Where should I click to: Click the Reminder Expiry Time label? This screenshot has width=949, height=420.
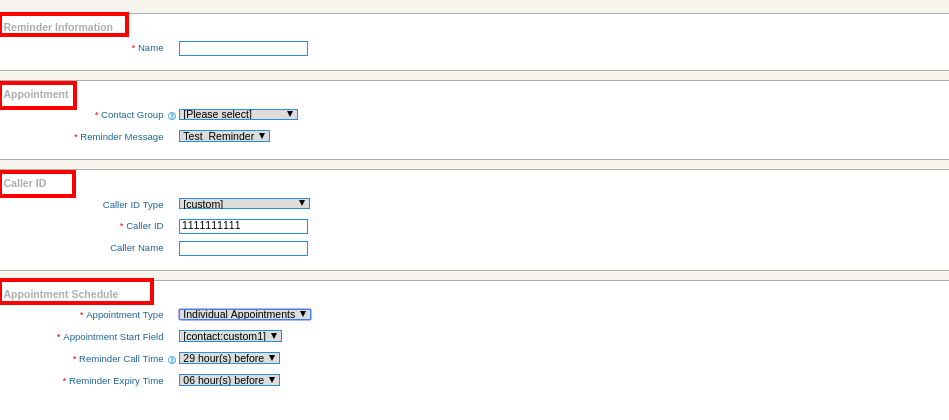(x=116, y=381)
